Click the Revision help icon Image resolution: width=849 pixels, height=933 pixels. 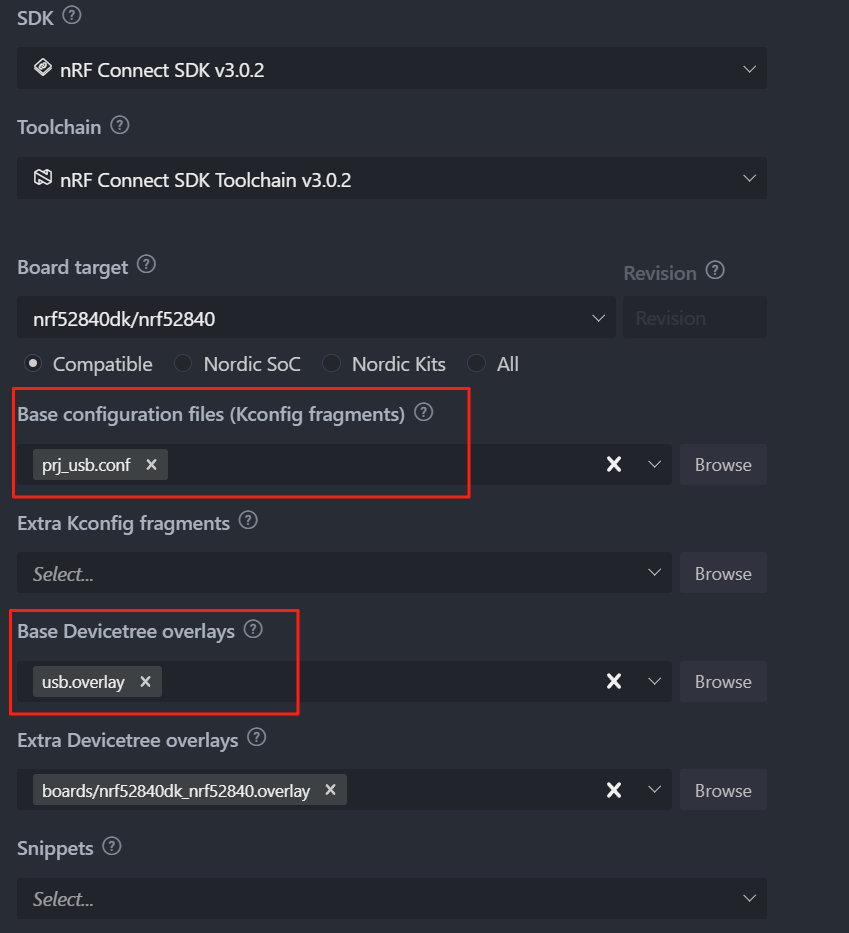(715, 271)
